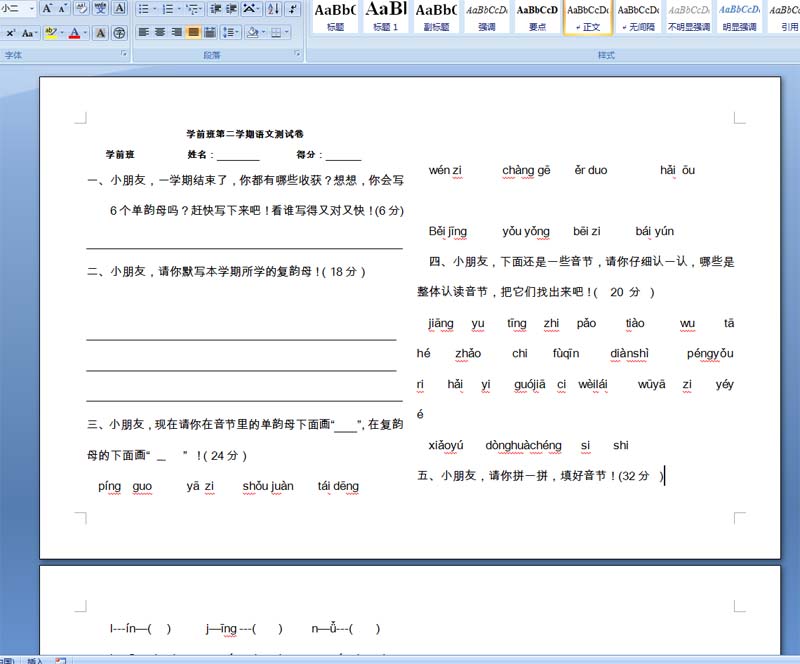
Task: Click the pinyin word 'péngyǒu'
Action: coord(710,354)
